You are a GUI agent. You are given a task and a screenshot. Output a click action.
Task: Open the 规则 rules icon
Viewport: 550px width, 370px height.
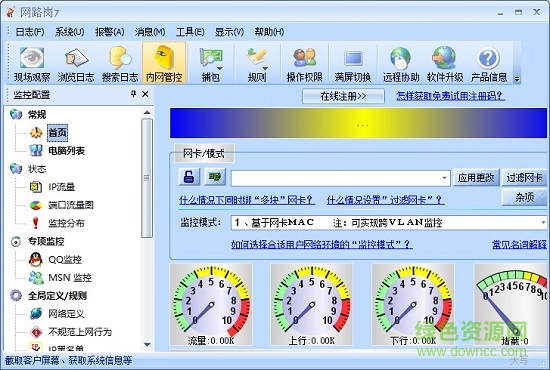click(x=257, y=64)
